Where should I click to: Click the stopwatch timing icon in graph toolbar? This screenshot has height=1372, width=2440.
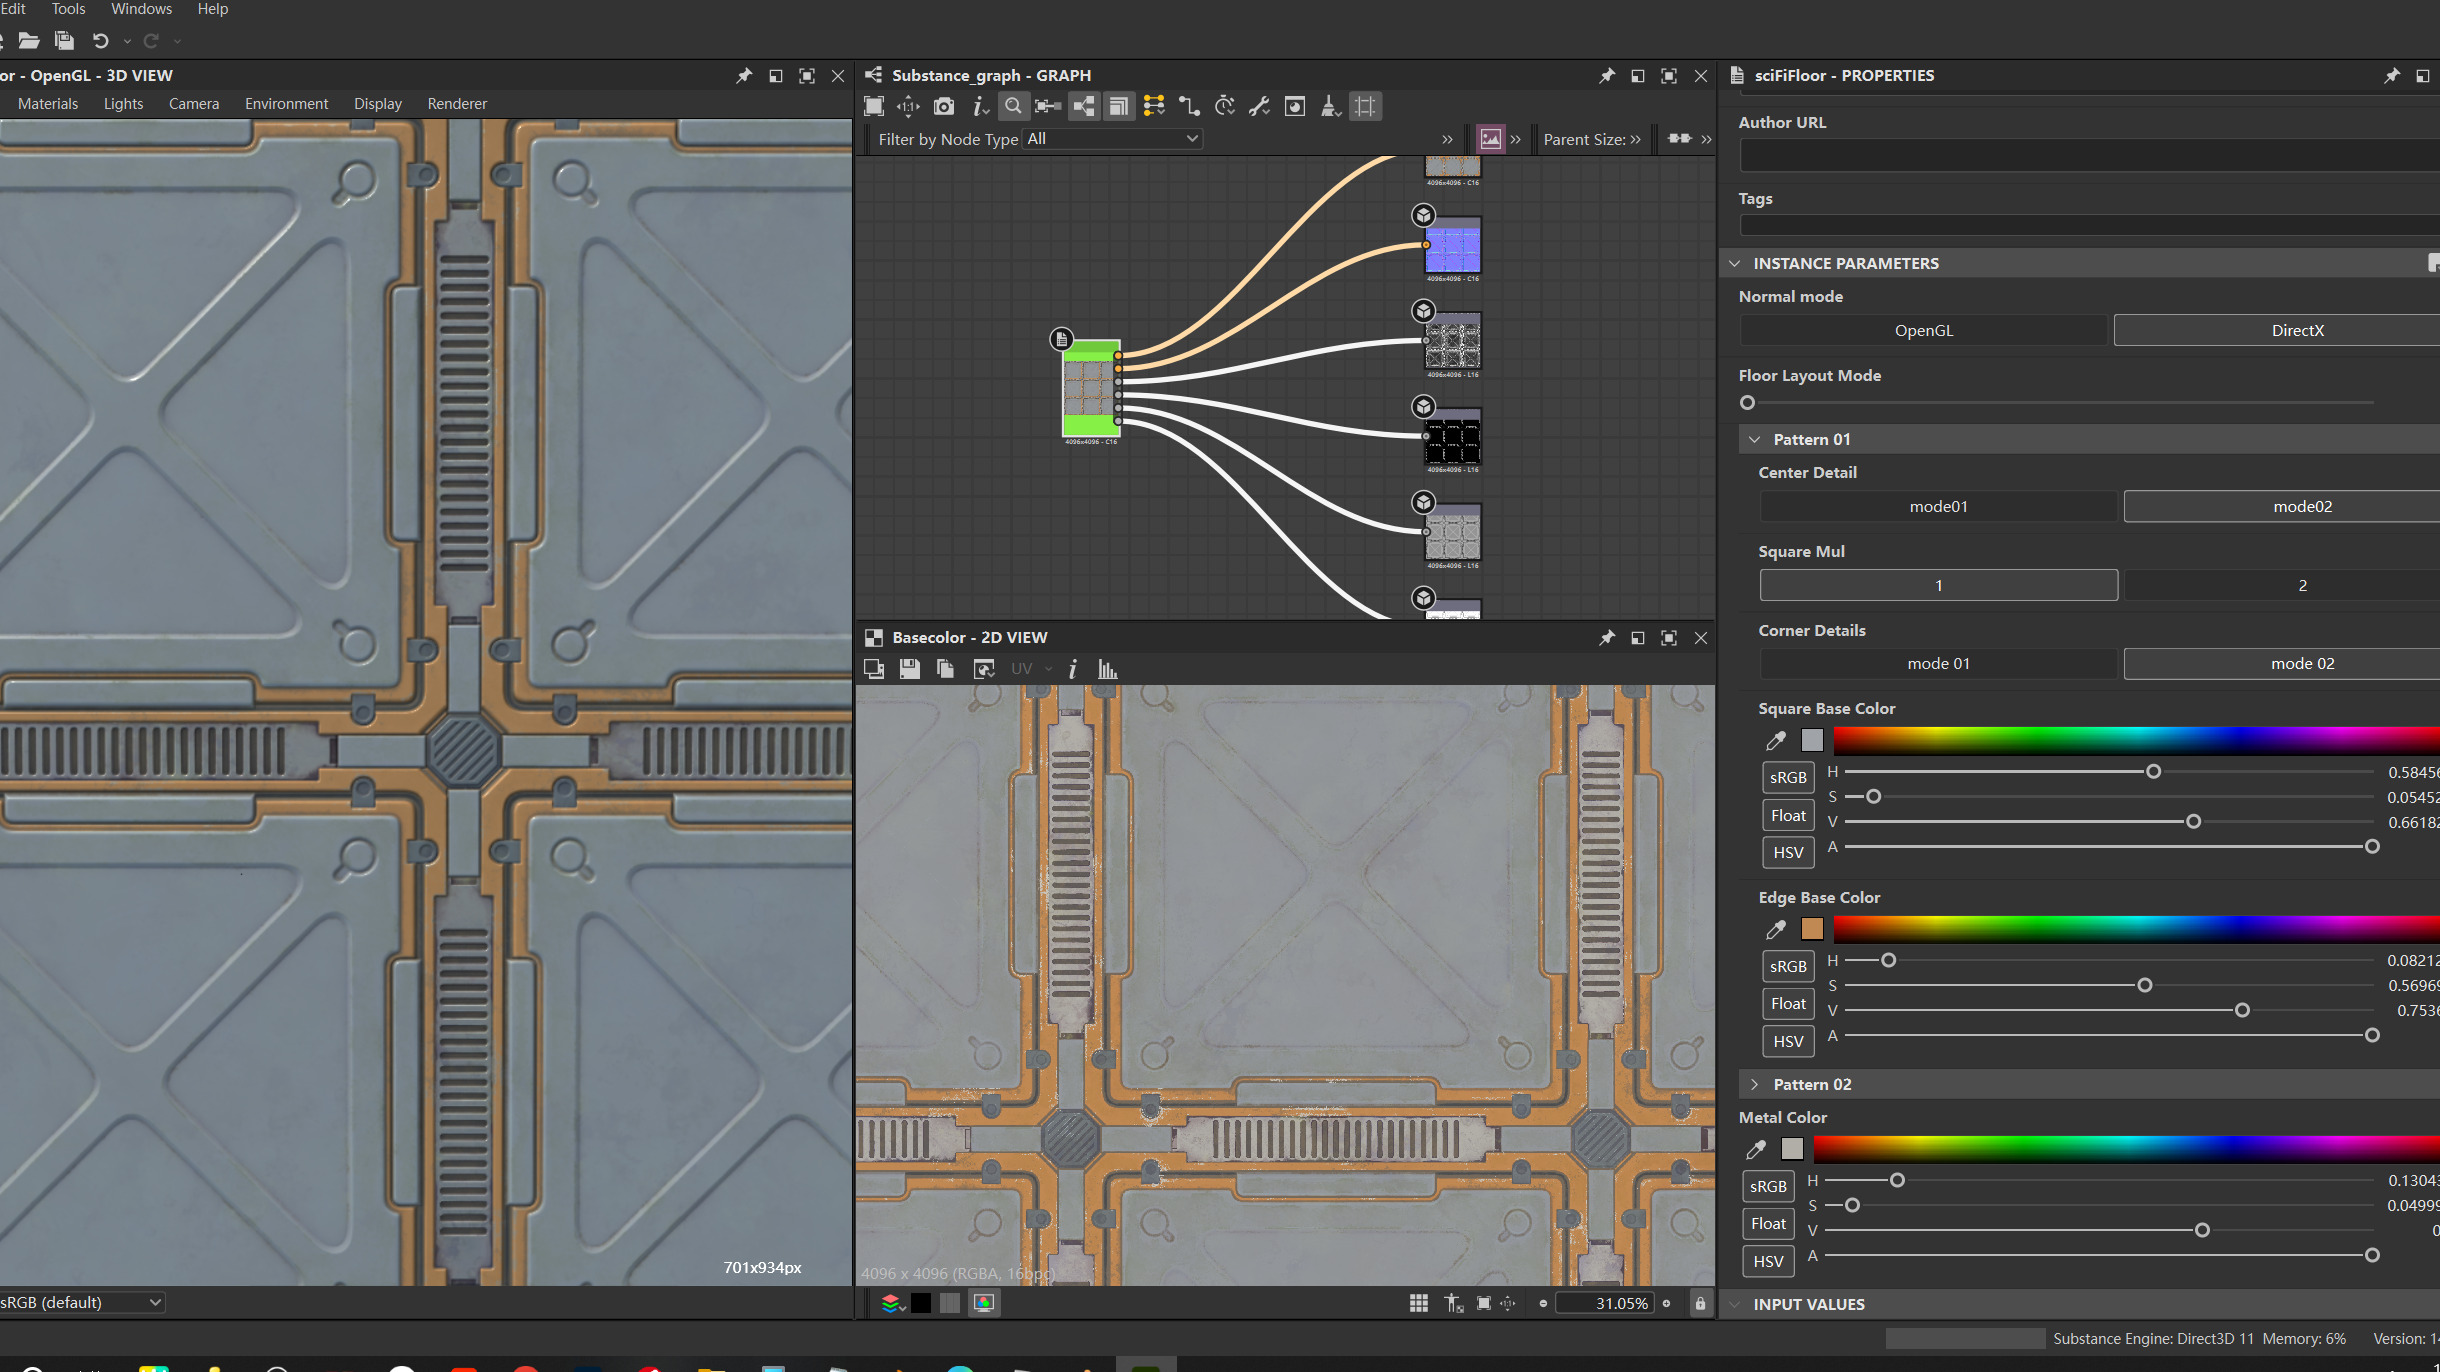click(x=1224, y=106)
